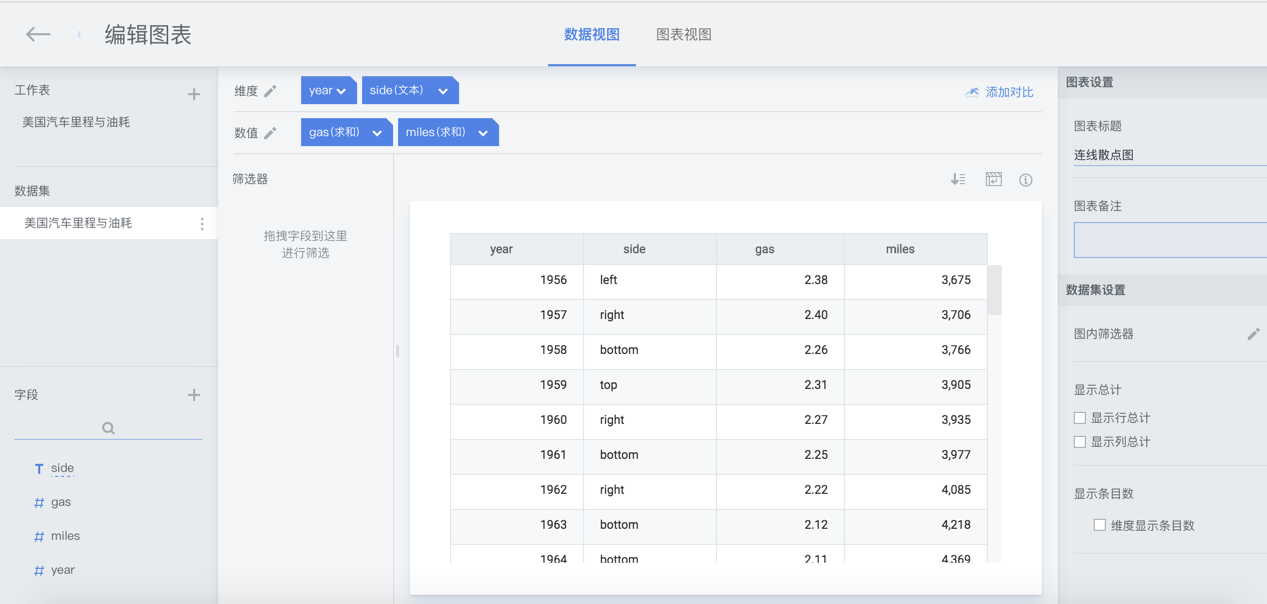Edit 图内筛选器 with the pencil icon
Image resolution: width=1267 pixels, height=604 pixels.
point(1253,334)
